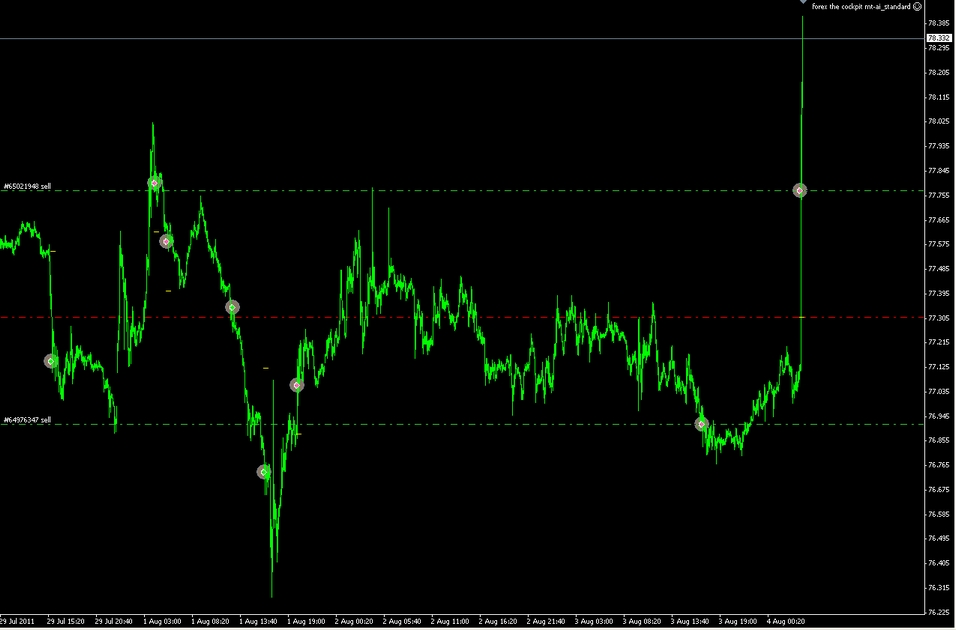Click the green marker on the red dash-dot level line
956x630 pixels.
232,308
